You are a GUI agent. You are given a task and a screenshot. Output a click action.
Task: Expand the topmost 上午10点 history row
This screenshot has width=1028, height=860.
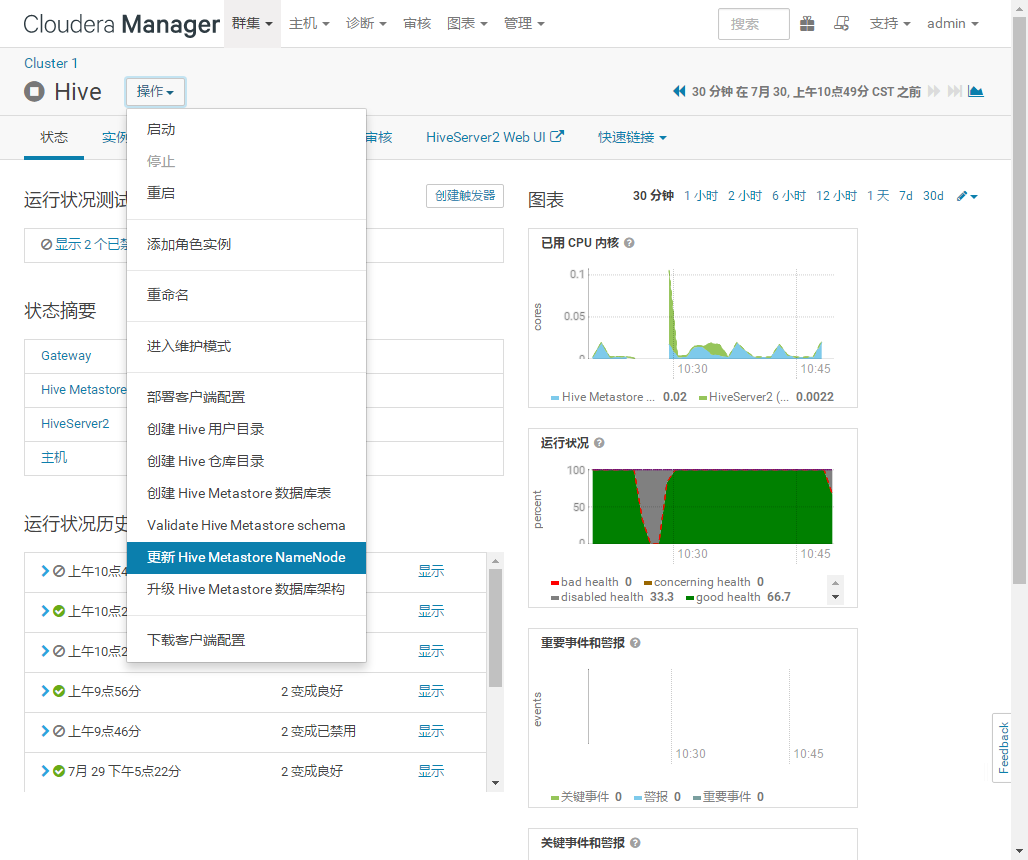pyautogui.click(x=45, y=571)
